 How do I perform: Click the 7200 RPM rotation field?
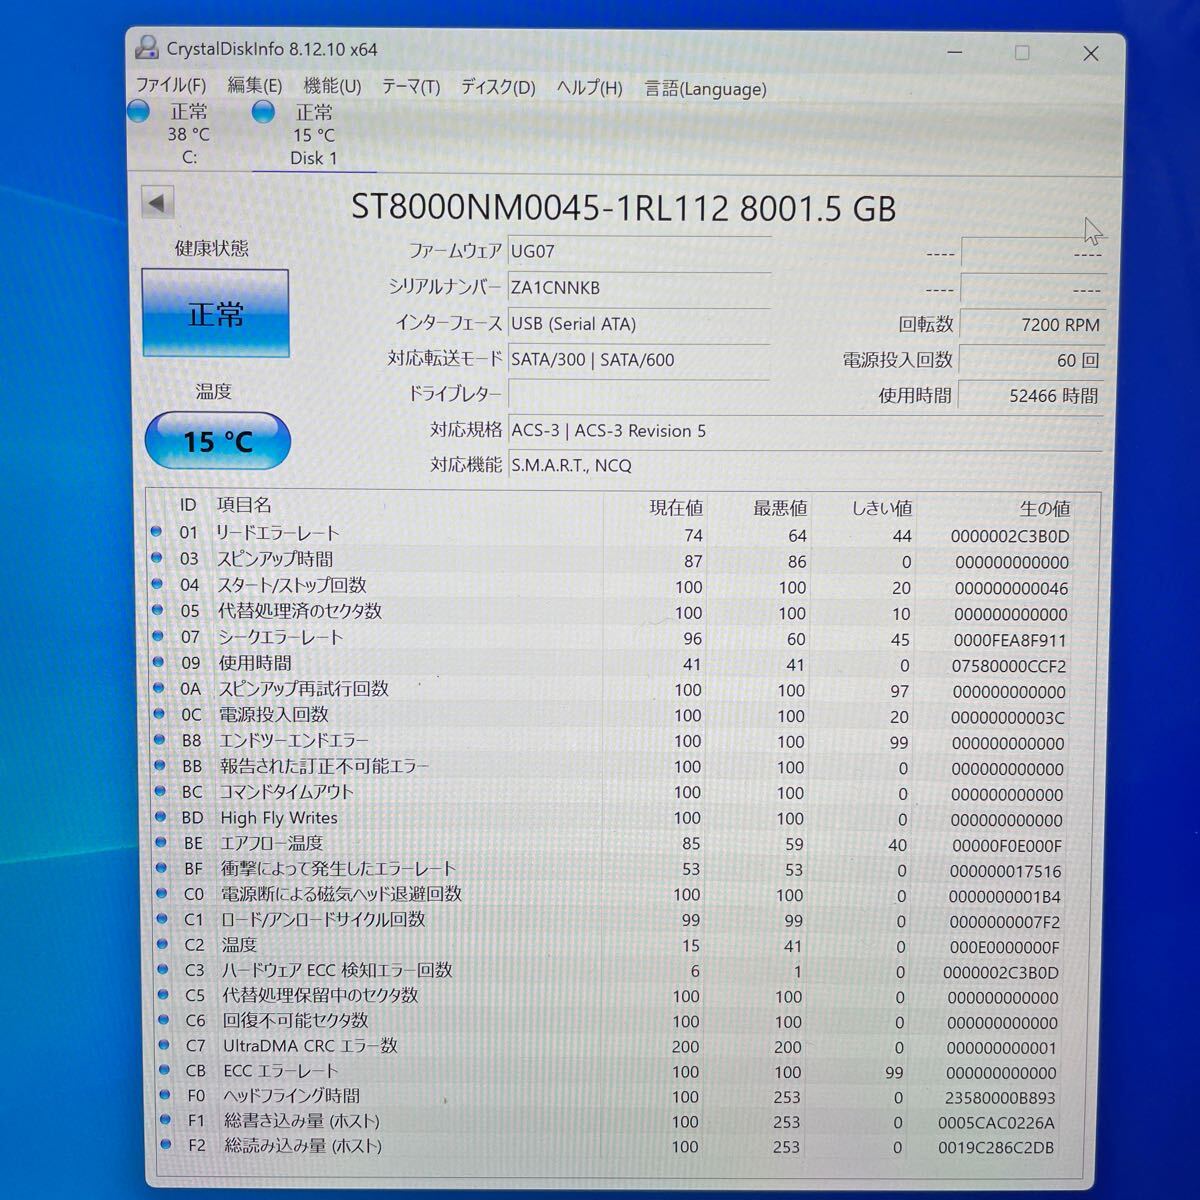(1032, 324)
